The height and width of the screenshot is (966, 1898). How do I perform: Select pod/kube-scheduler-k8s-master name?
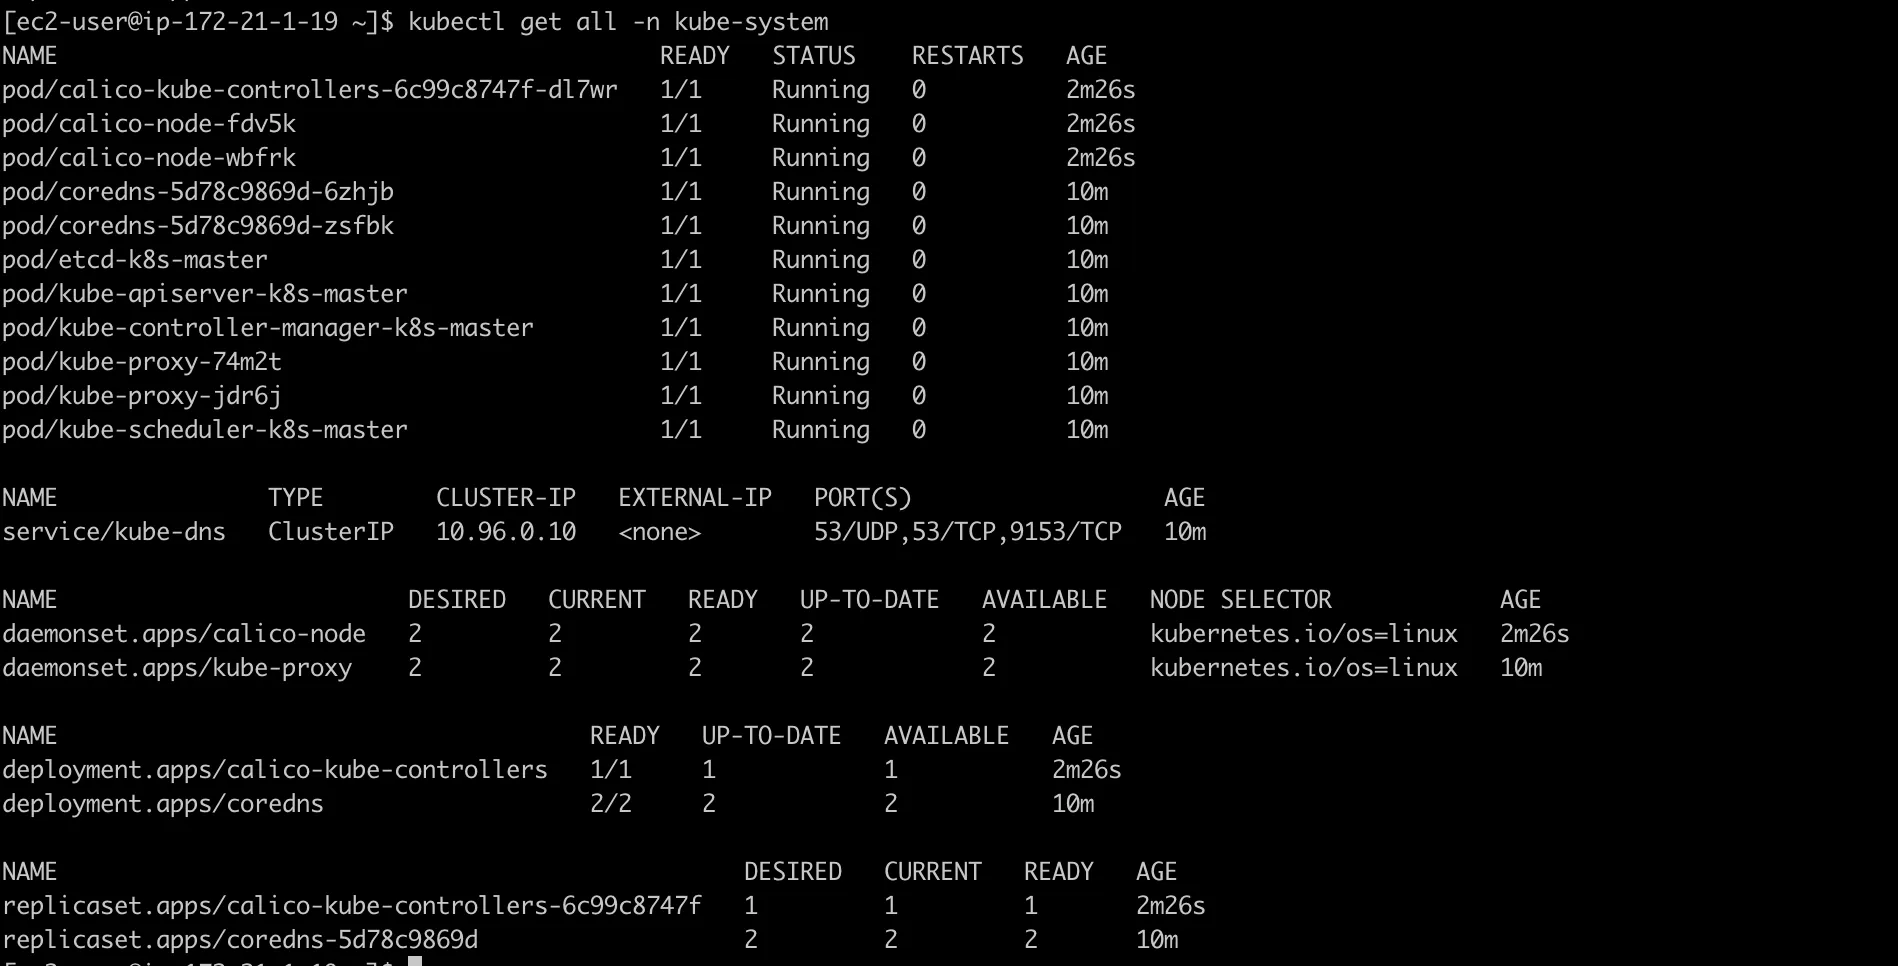tap(205, 430)
